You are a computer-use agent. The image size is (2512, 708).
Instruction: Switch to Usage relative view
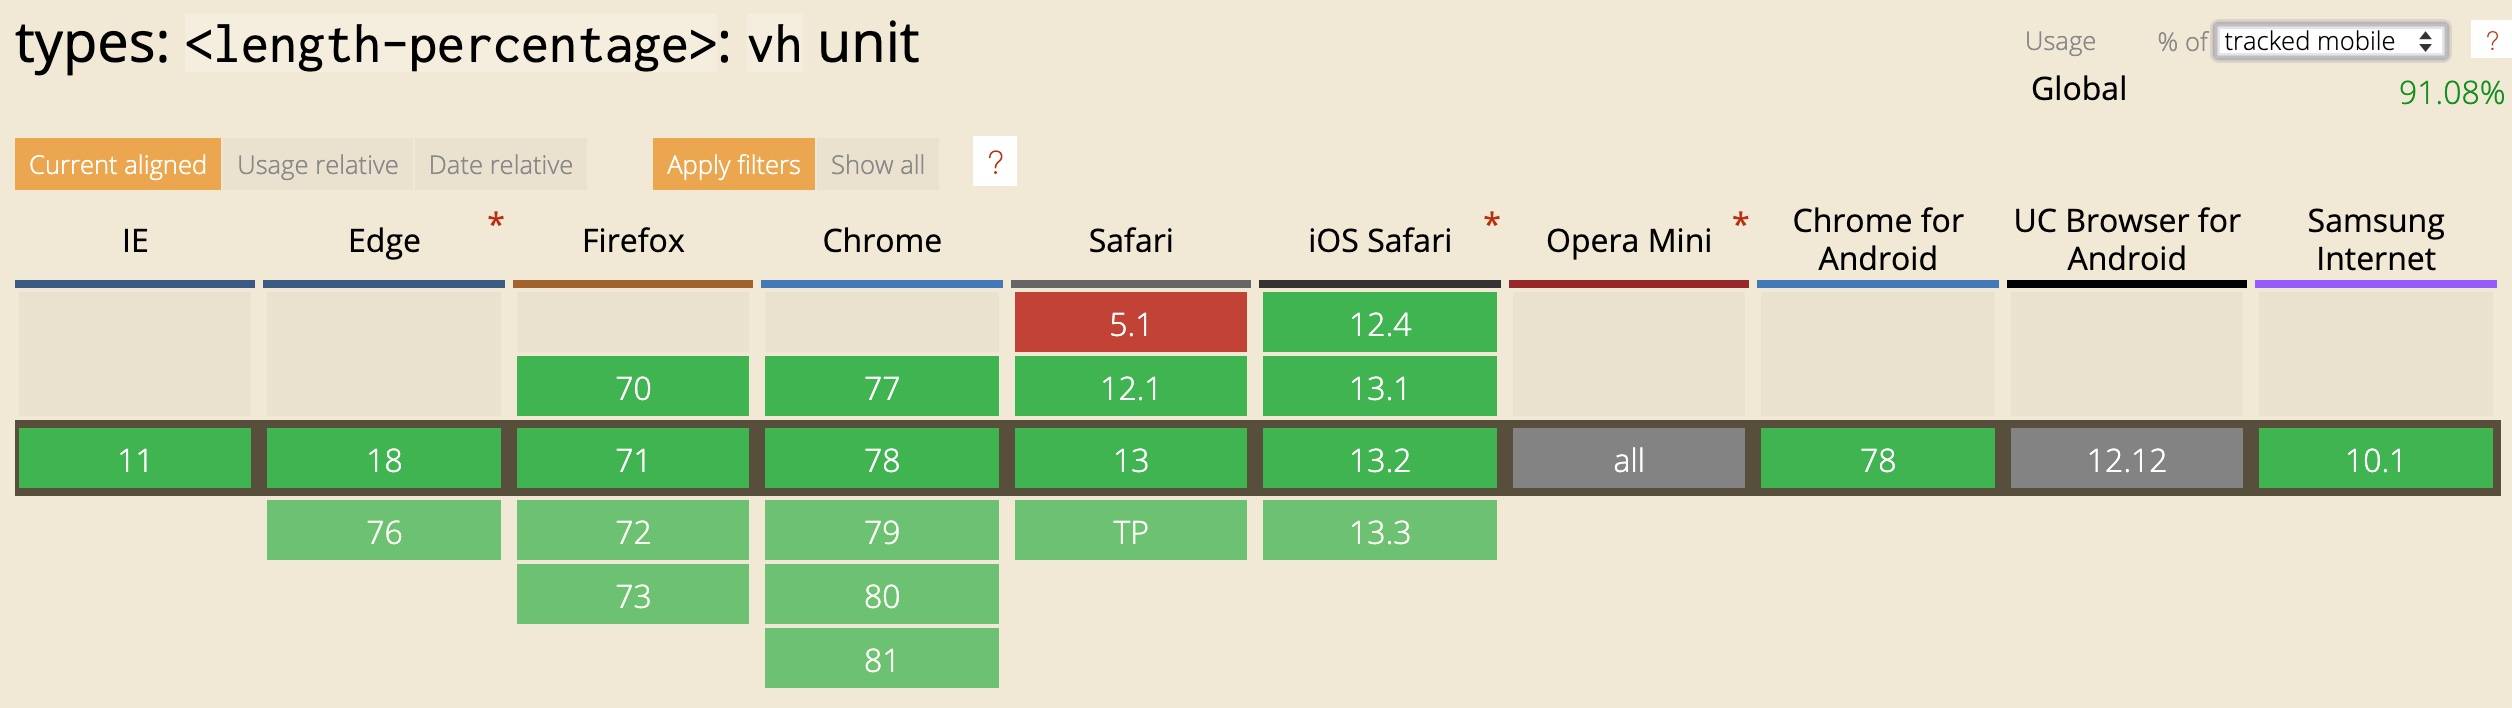pyautogui.click(x=317, y=164)
